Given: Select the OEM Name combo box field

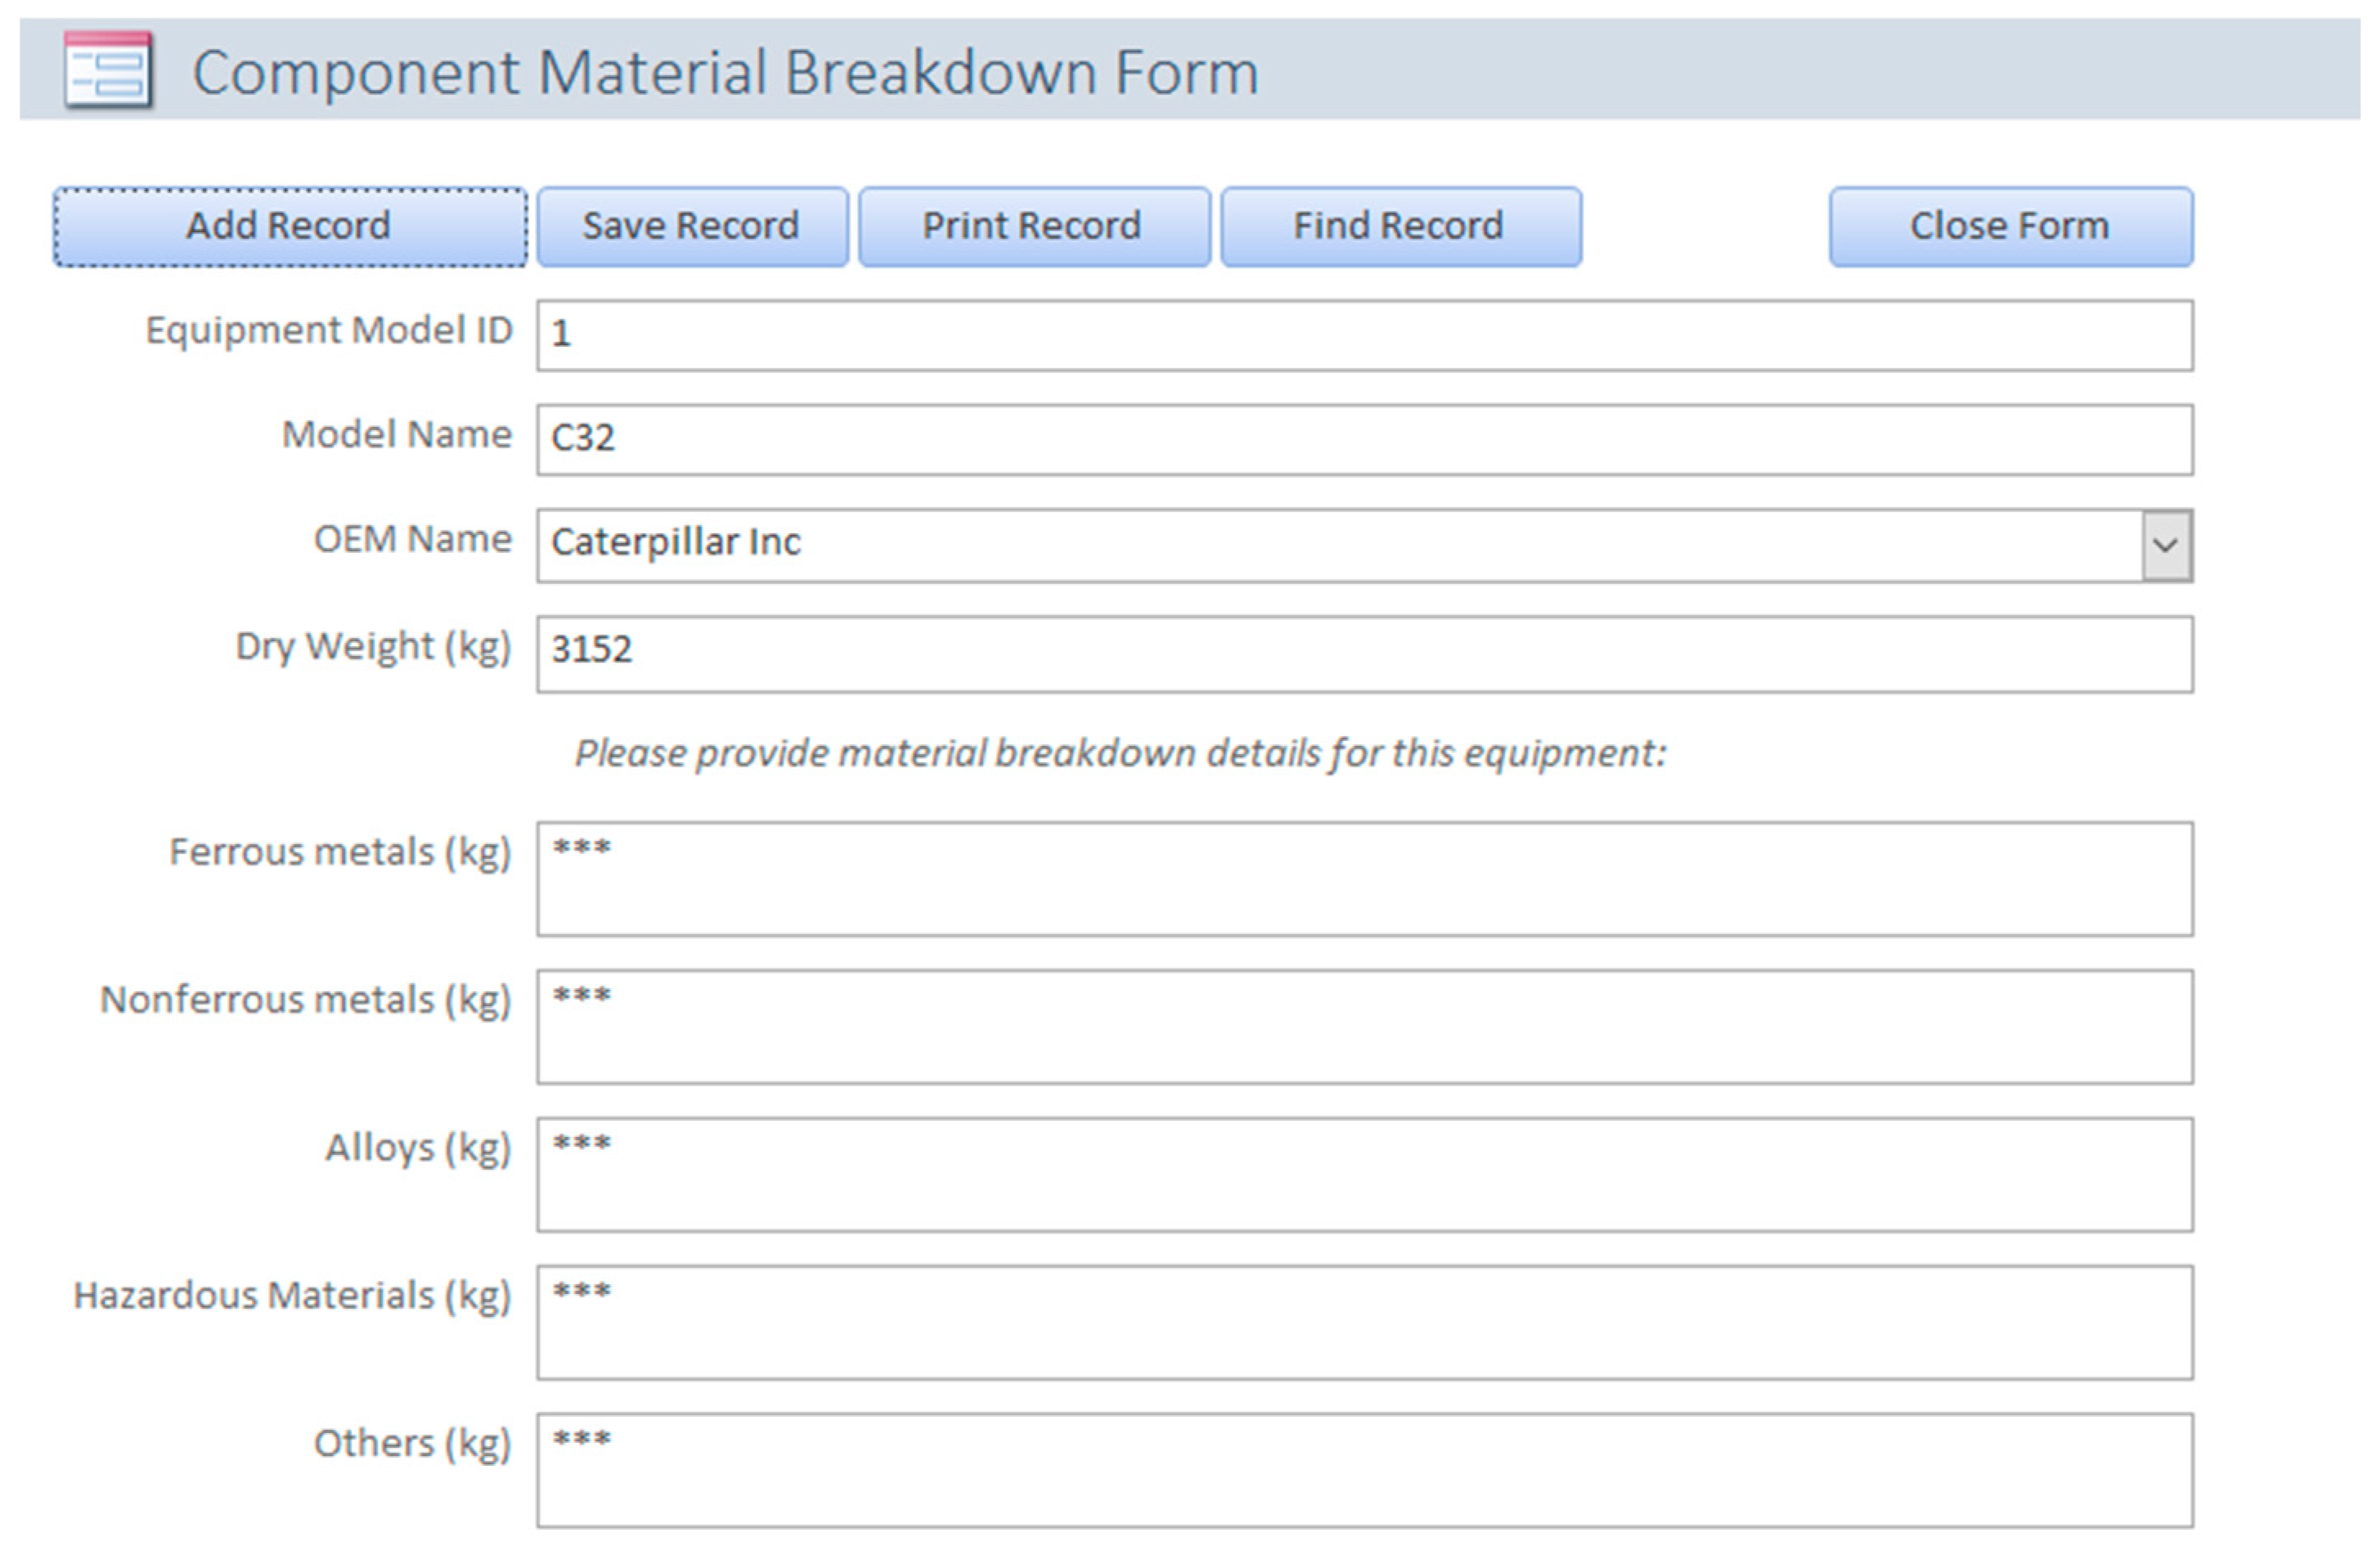Looking at the screenshot, I should (x=1338, y=546).
